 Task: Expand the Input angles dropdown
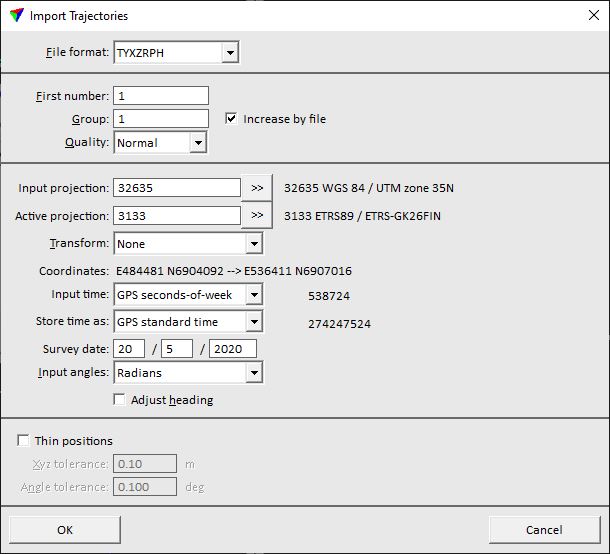click(x=254, y=373)
